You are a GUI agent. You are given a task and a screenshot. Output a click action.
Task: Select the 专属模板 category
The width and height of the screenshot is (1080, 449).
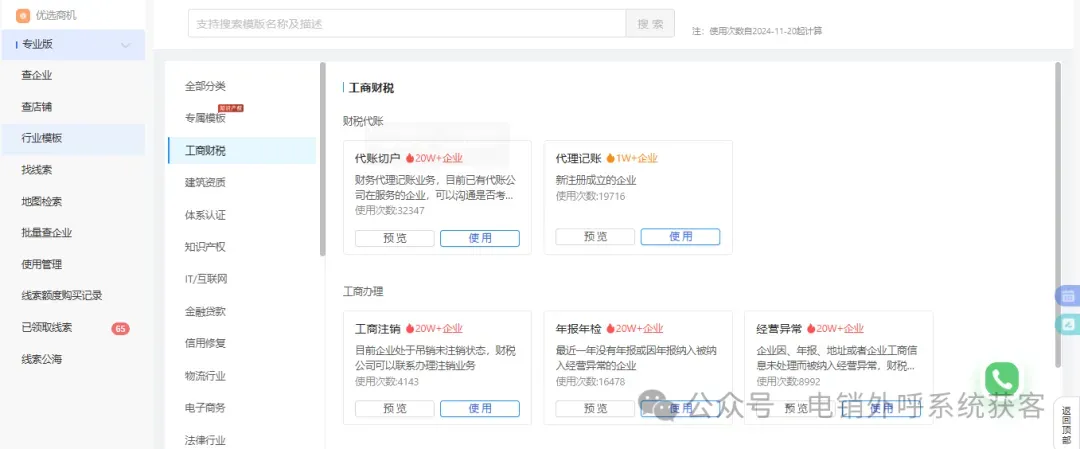pos(242,118)
